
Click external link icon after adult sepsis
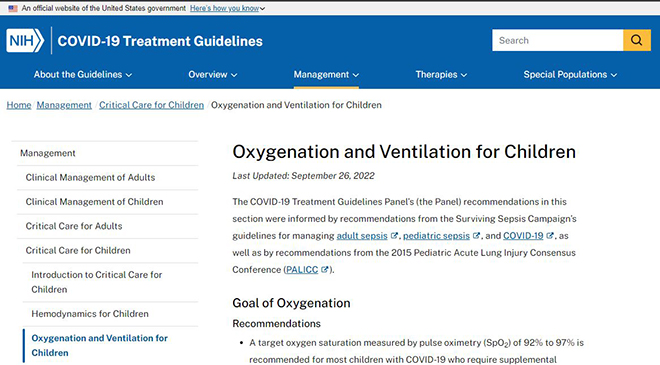[x=394, y=236]
